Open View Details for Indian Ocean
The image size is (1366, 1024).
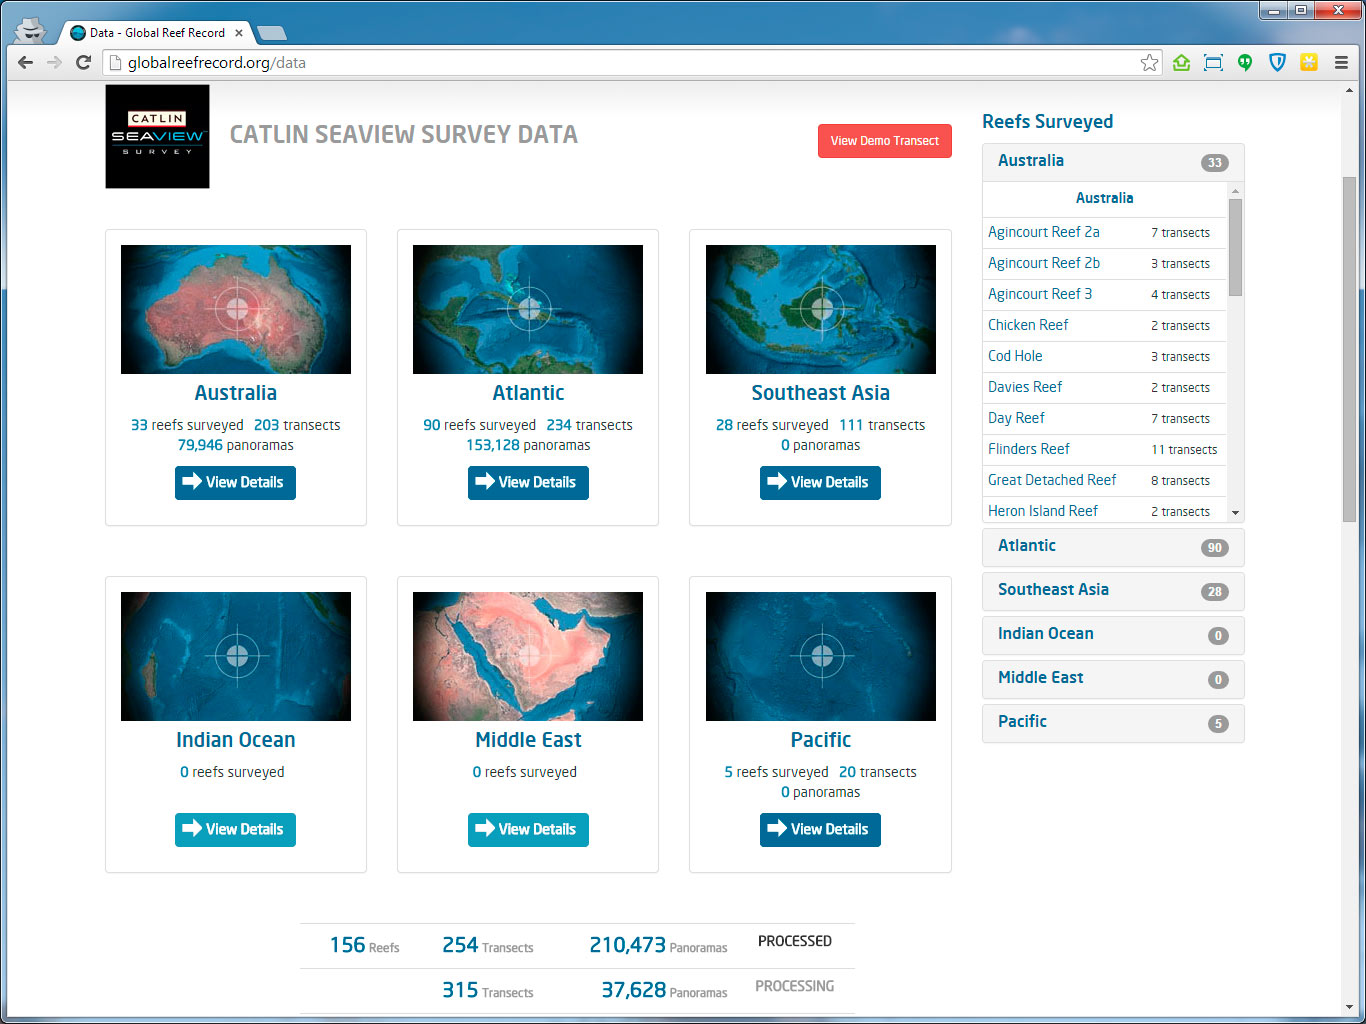coord(235,829)
